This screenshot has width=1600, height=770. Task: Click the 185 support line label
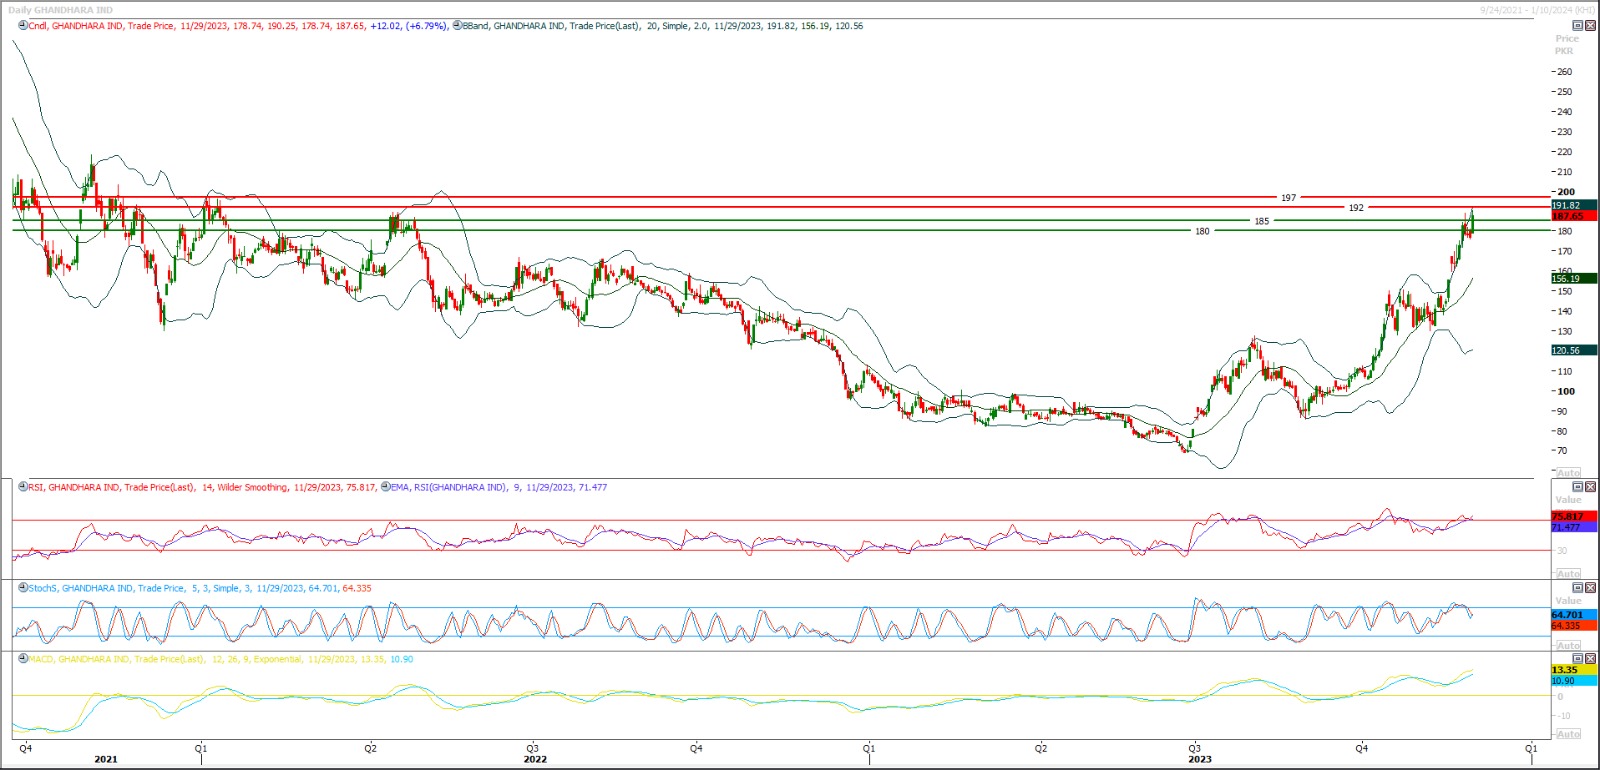click(x=1261, y=221)
